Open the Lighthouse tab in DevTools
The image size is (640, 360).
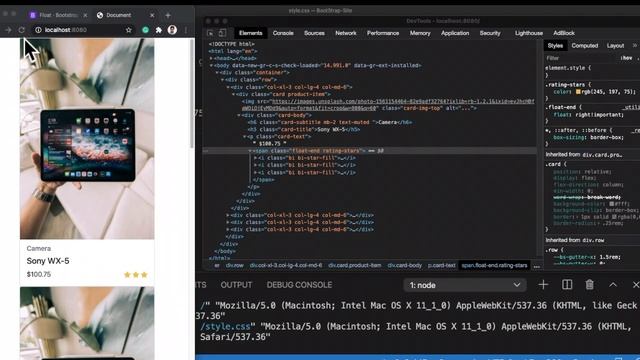(x=529, y=33)
